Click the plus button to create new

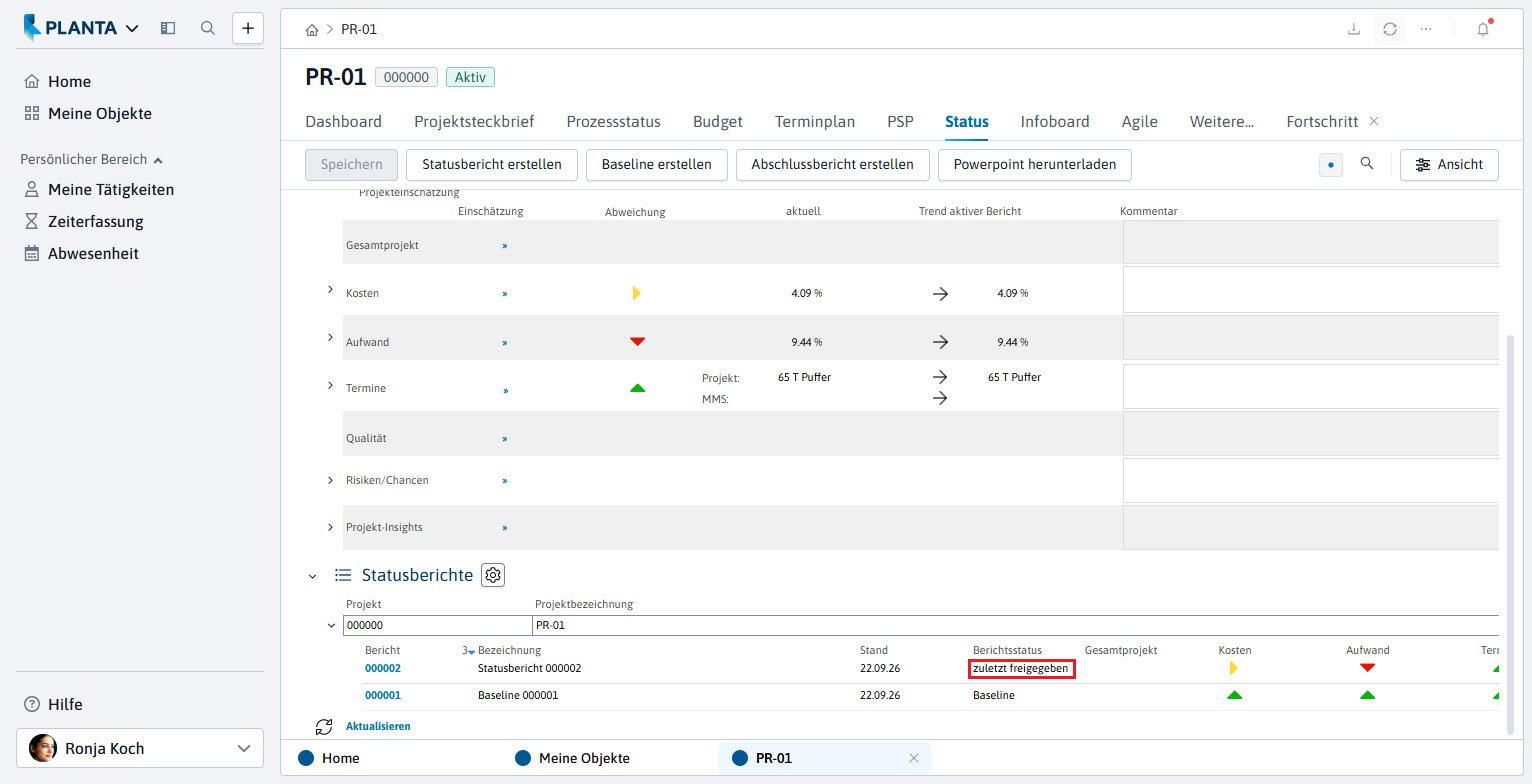pos(248,28)
